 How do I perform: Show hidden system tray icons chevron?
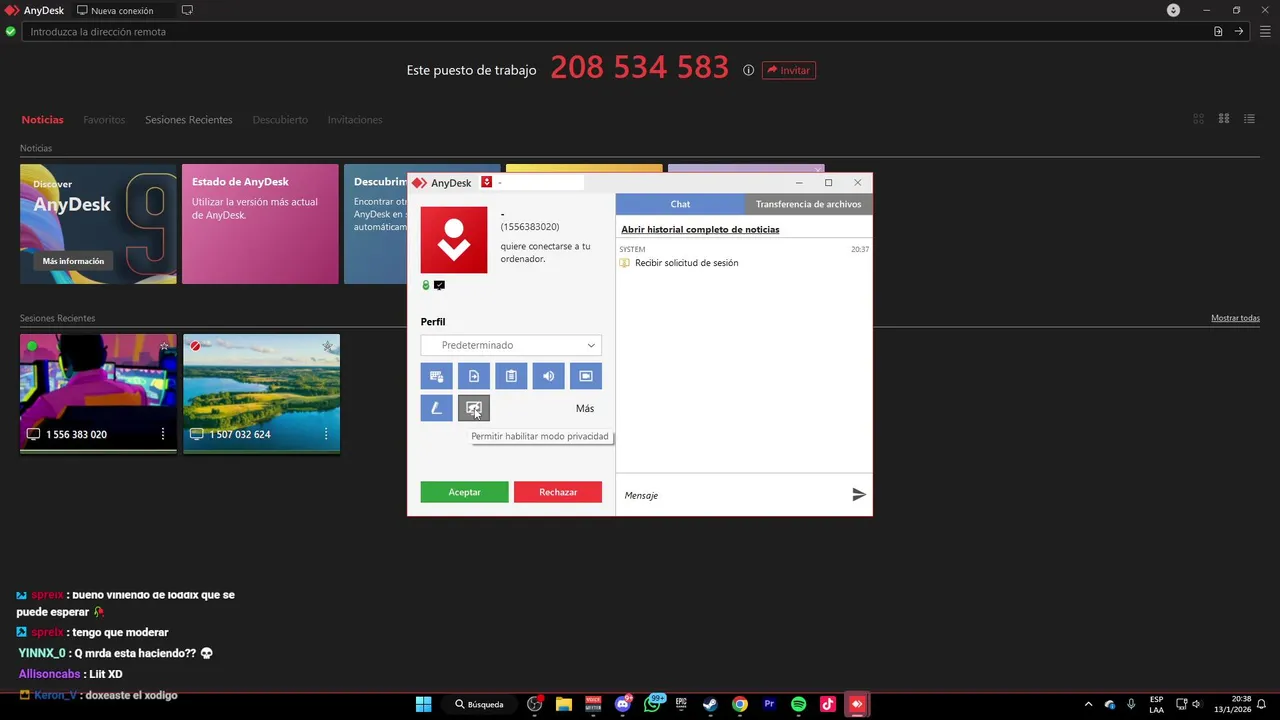(x=1089, y=704)
